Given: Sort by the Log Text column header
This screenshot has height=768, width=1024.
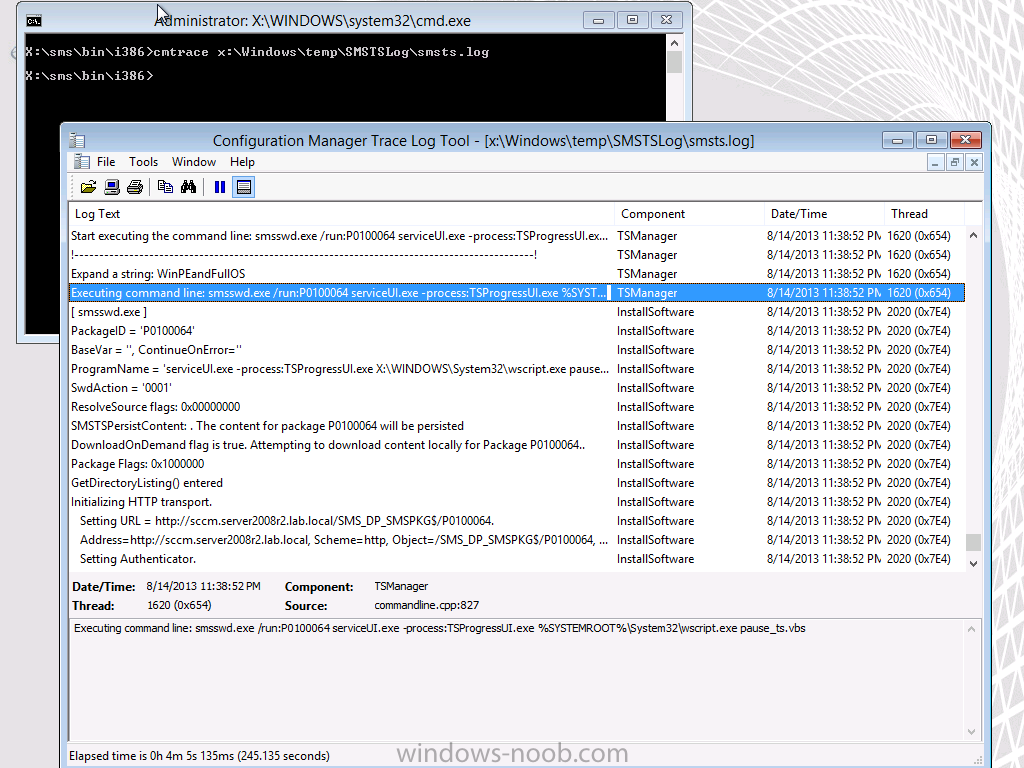Looking at the screenshot, I should [342, 214].
